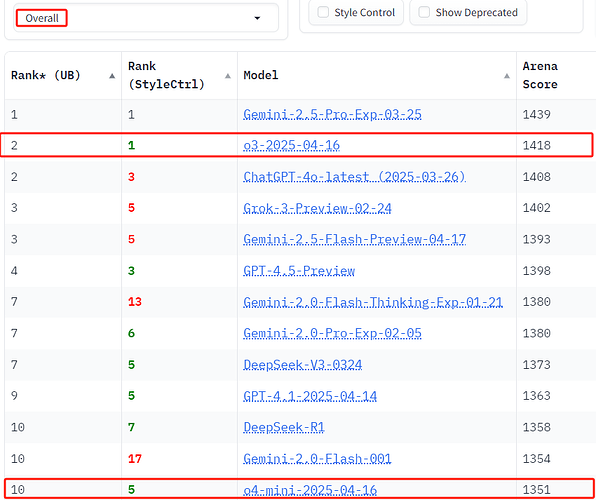Open the o3-2025-04-16 model link

coord(292,145)
